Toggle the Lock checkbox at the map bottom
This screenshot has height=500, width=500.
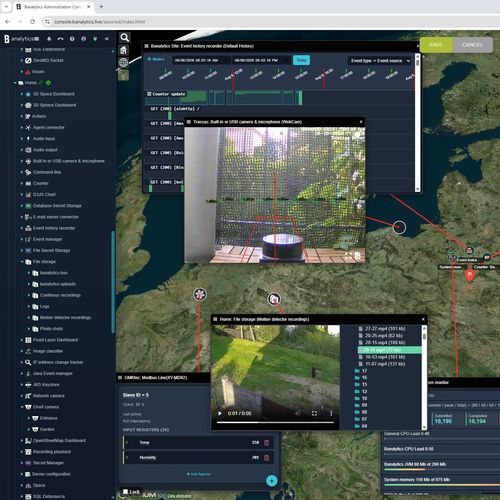pyautogui.click(x=126, y=491)
